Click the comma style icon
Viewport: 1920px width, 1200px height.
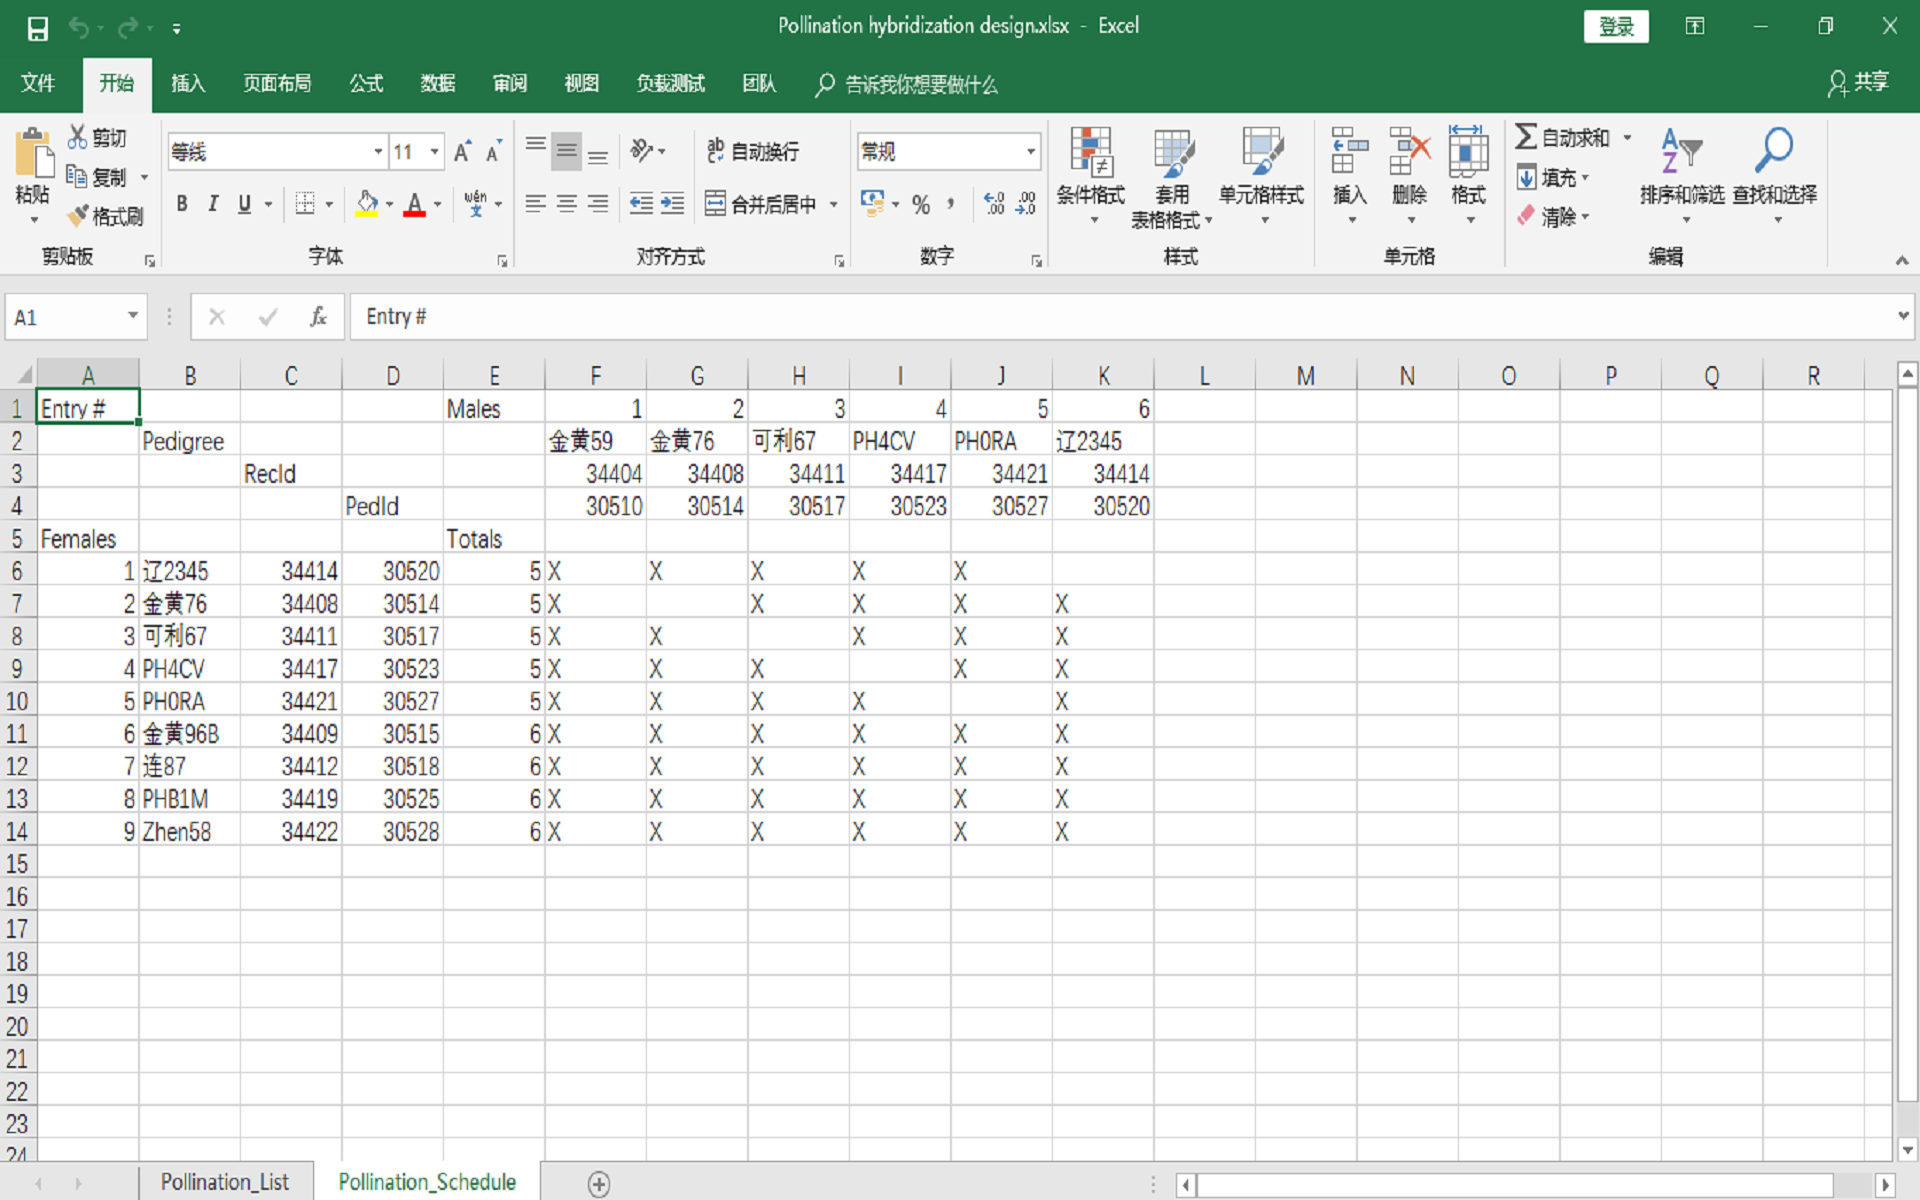(x=950, y=204)
